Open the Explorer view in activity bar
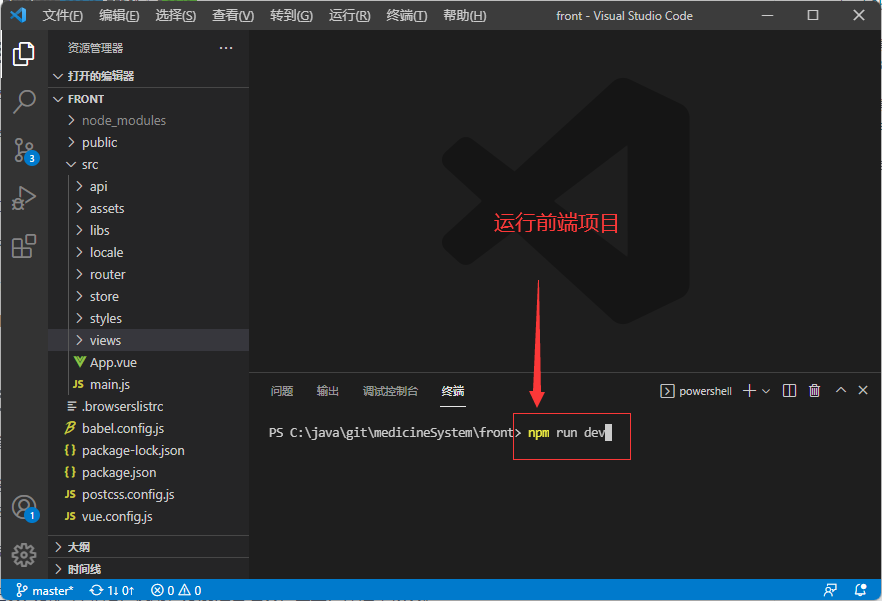Viewport: 882px width, 601px height. click(x=24, y=54)
